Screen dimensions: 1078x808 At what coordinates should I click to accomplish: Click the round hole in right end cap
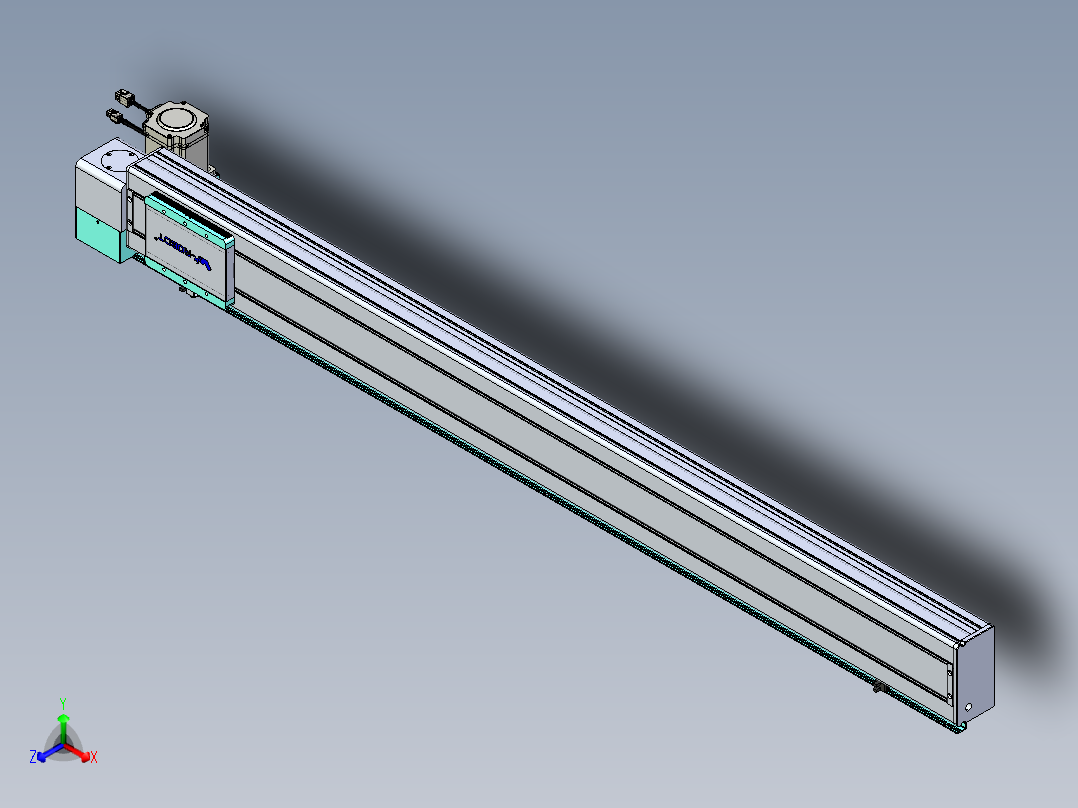968,707
